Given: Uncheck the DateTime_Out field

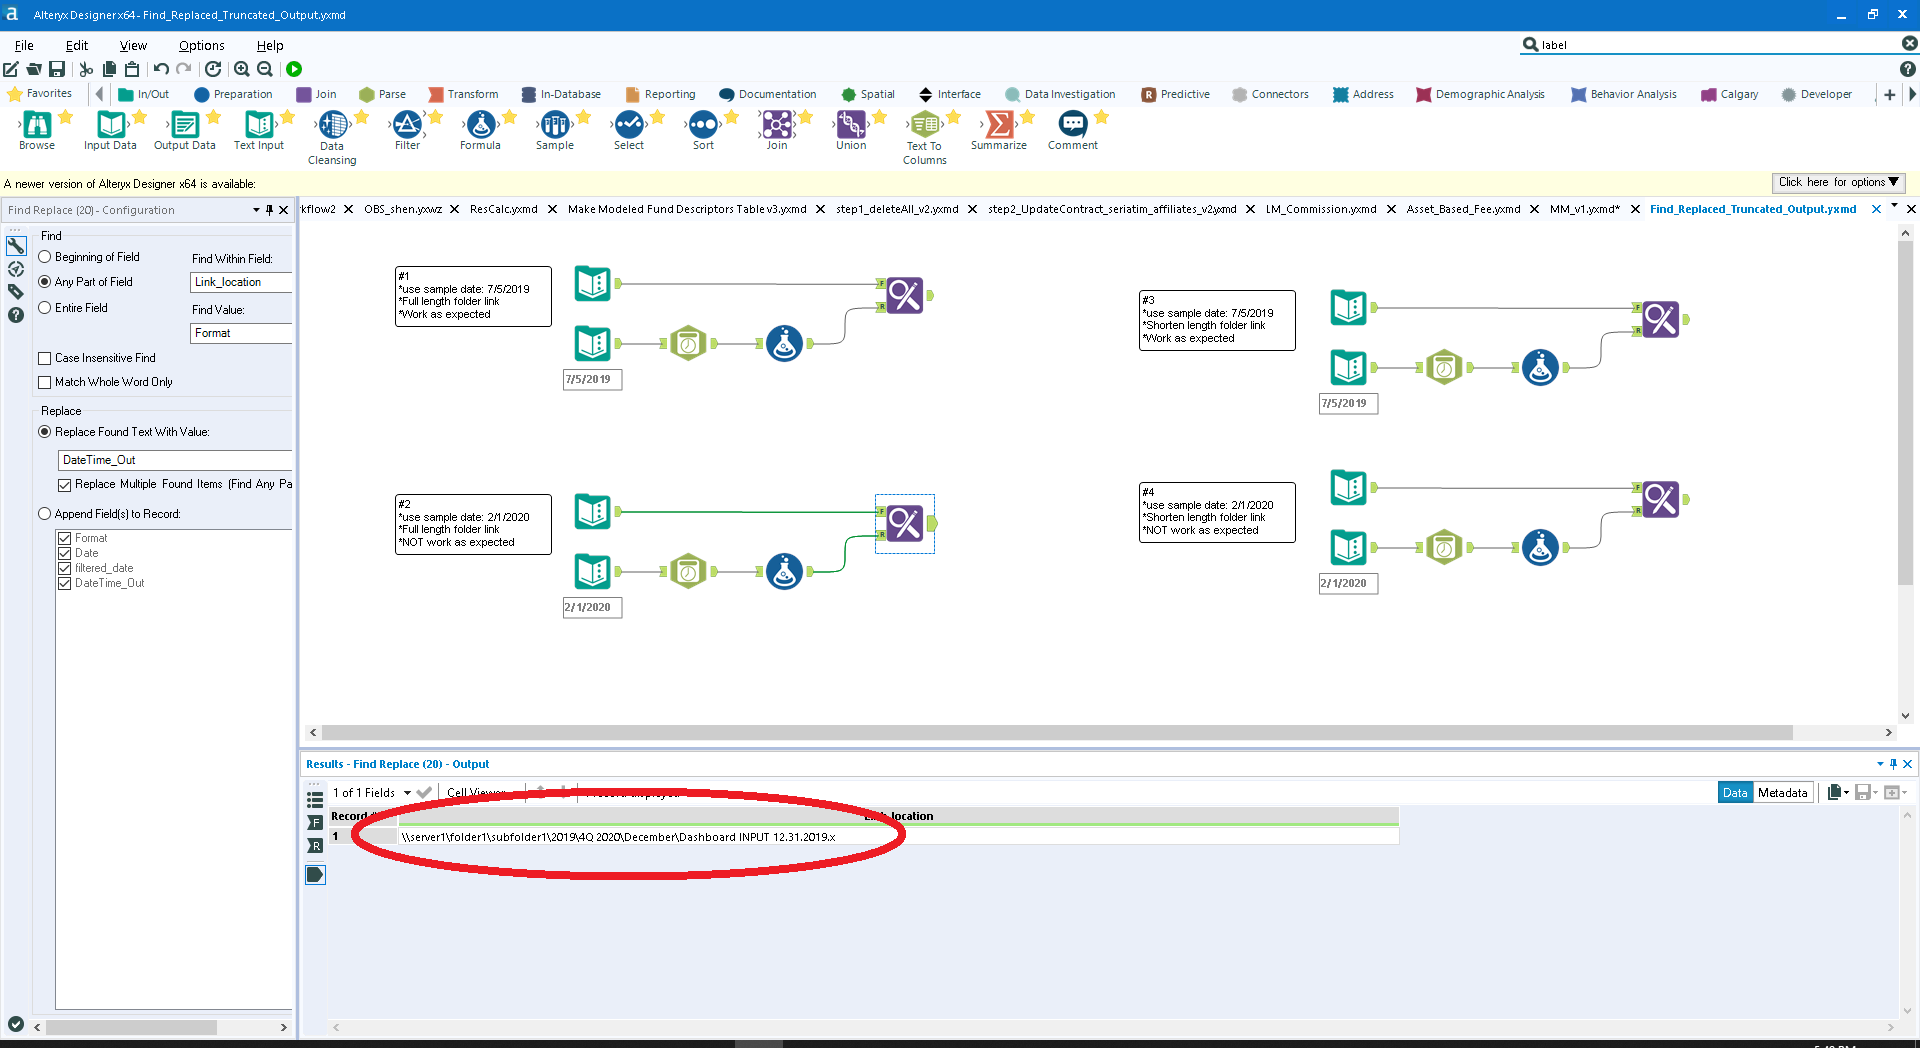Looking at the screenshot, I should (x=65, y=583).
